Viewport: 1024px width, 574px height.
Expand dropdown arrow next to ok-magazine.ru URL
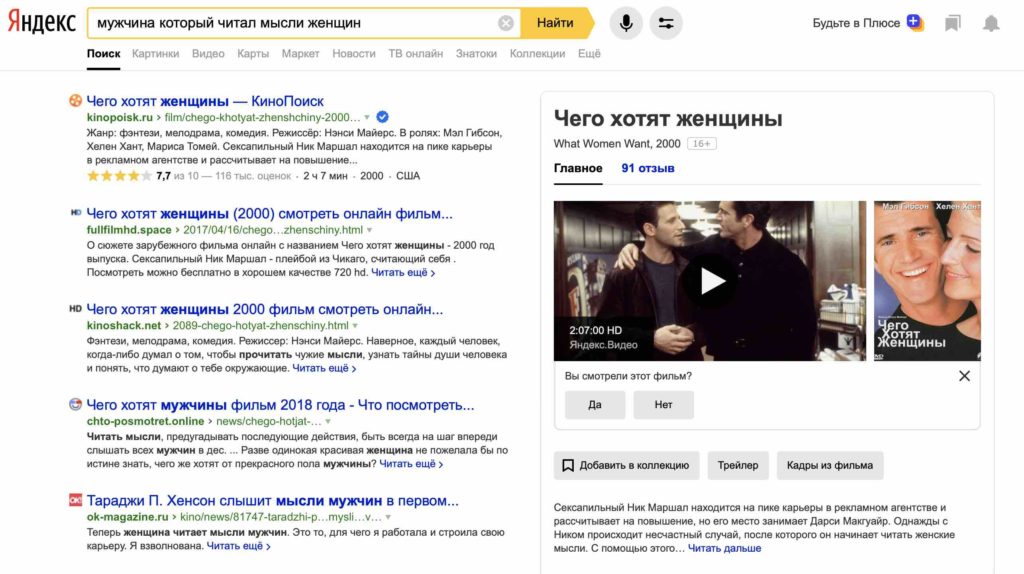pyautogui.click(x=388, y=517)
